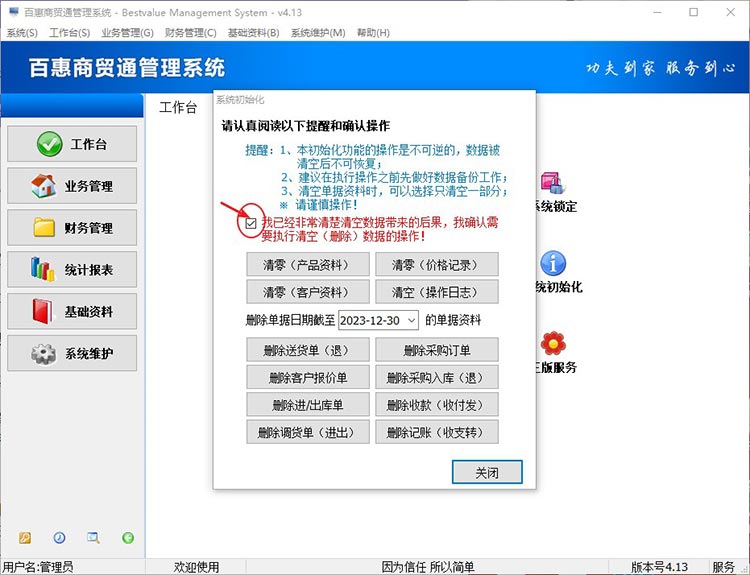Click 删除送货单（退）button
Screen dimensions: 750x575
point(308,350)
